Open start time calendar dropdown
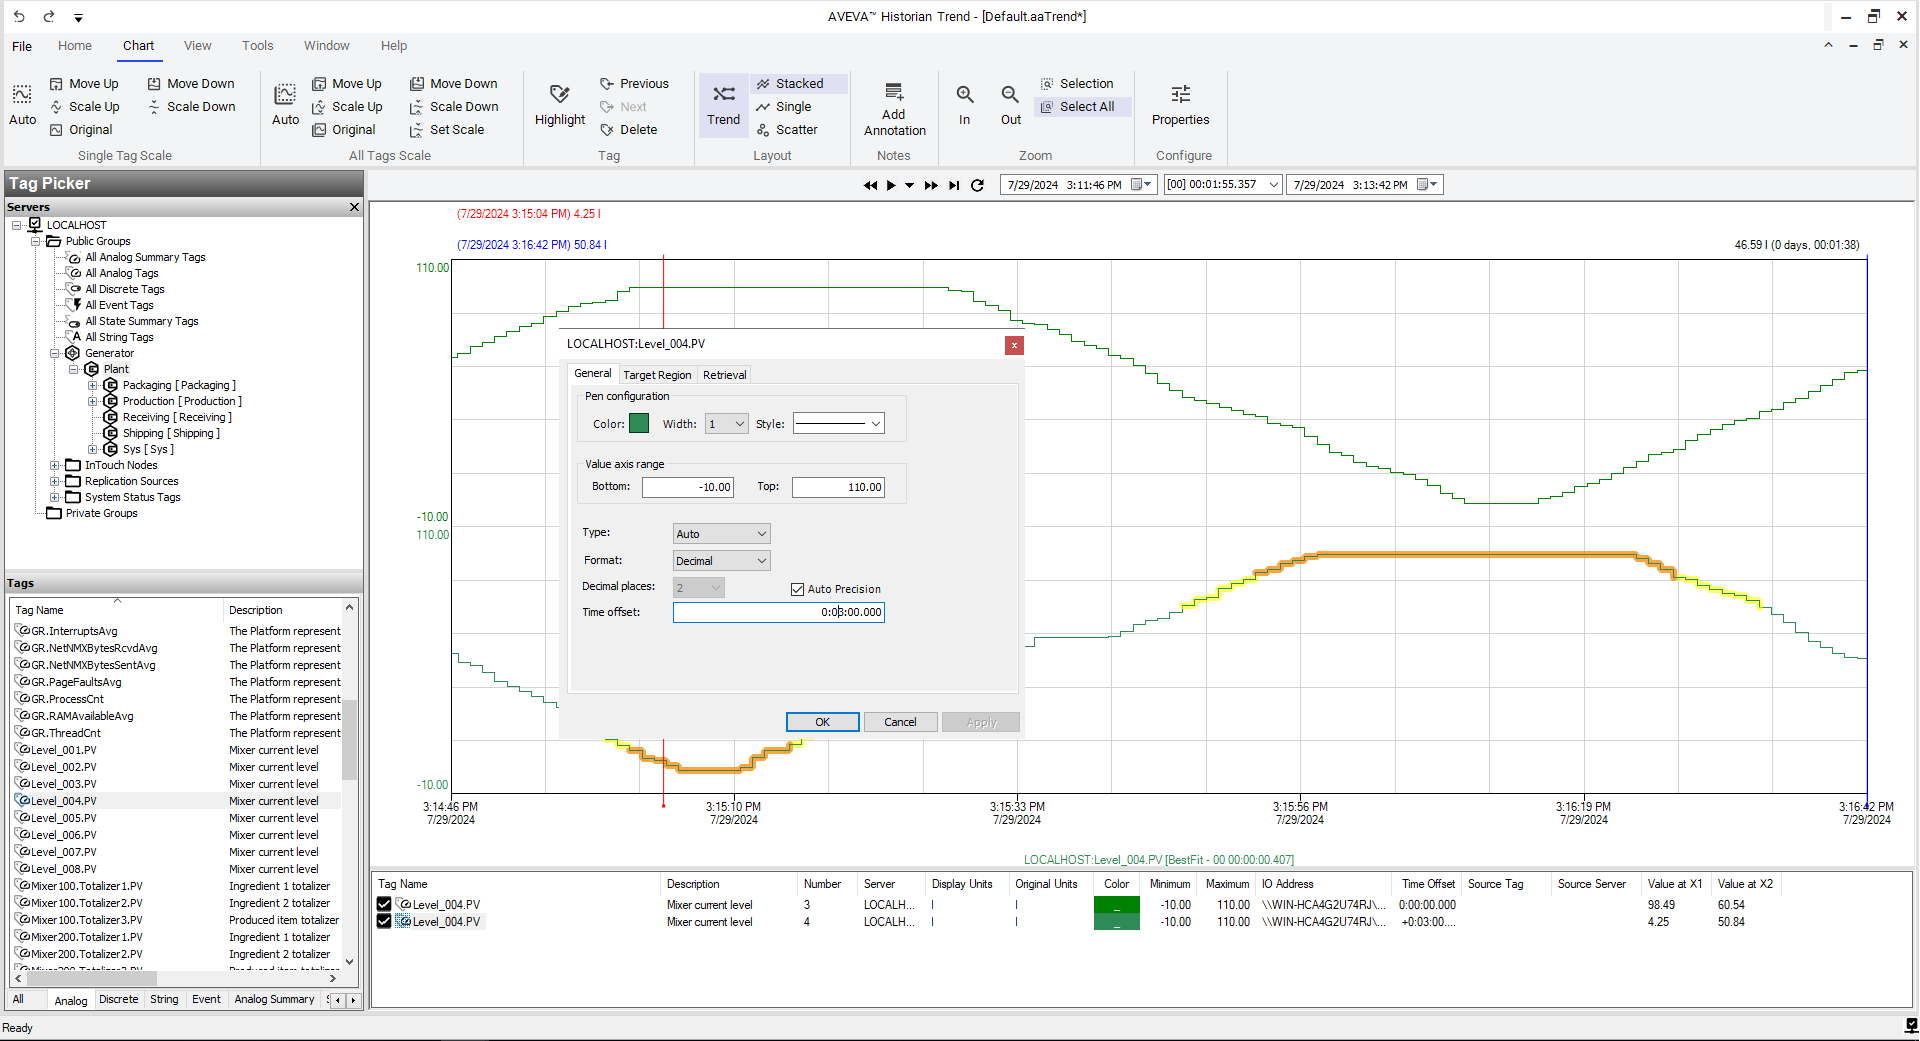The image size is (1920, 1041). [1142, 185]
